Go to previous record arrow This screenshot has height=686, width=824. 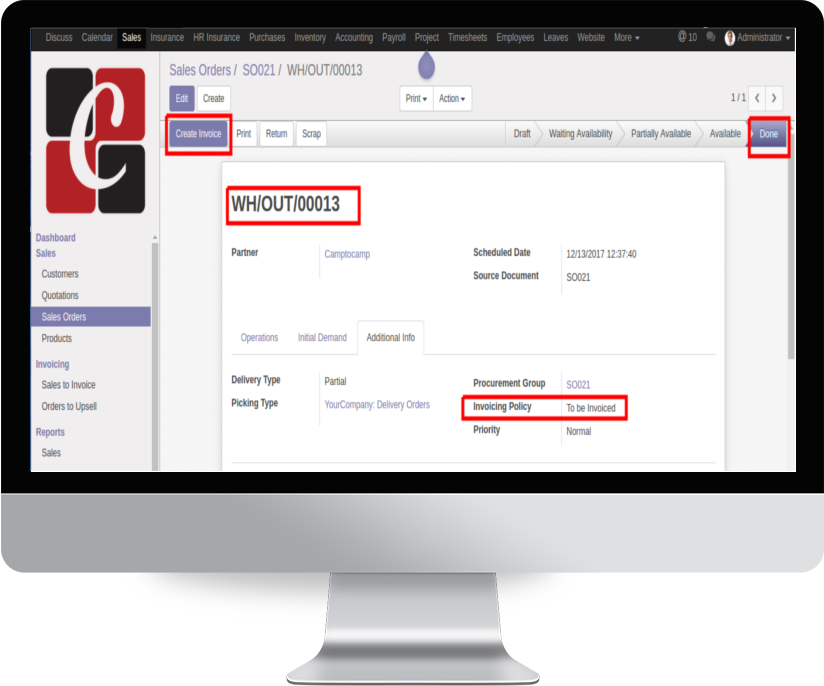[757, 98]
